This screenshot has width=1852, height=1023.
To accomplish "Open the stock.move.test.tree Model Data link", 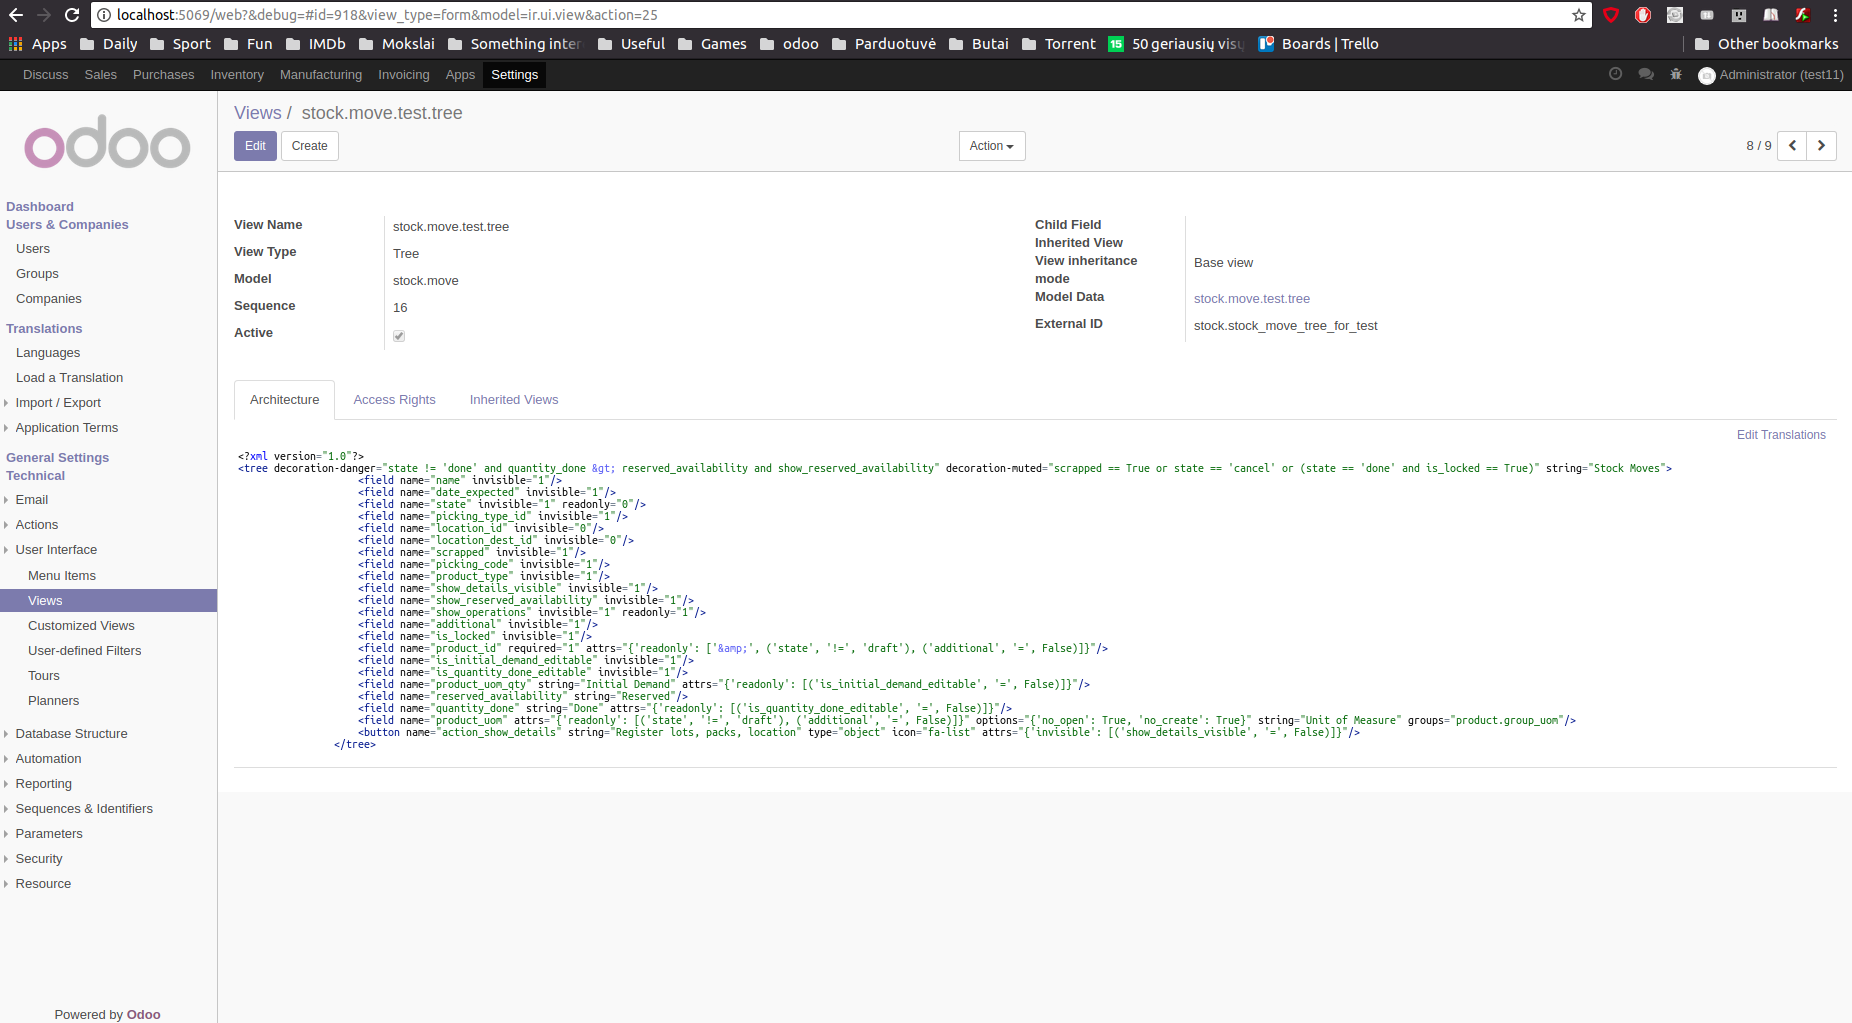I will point(1252,298).
